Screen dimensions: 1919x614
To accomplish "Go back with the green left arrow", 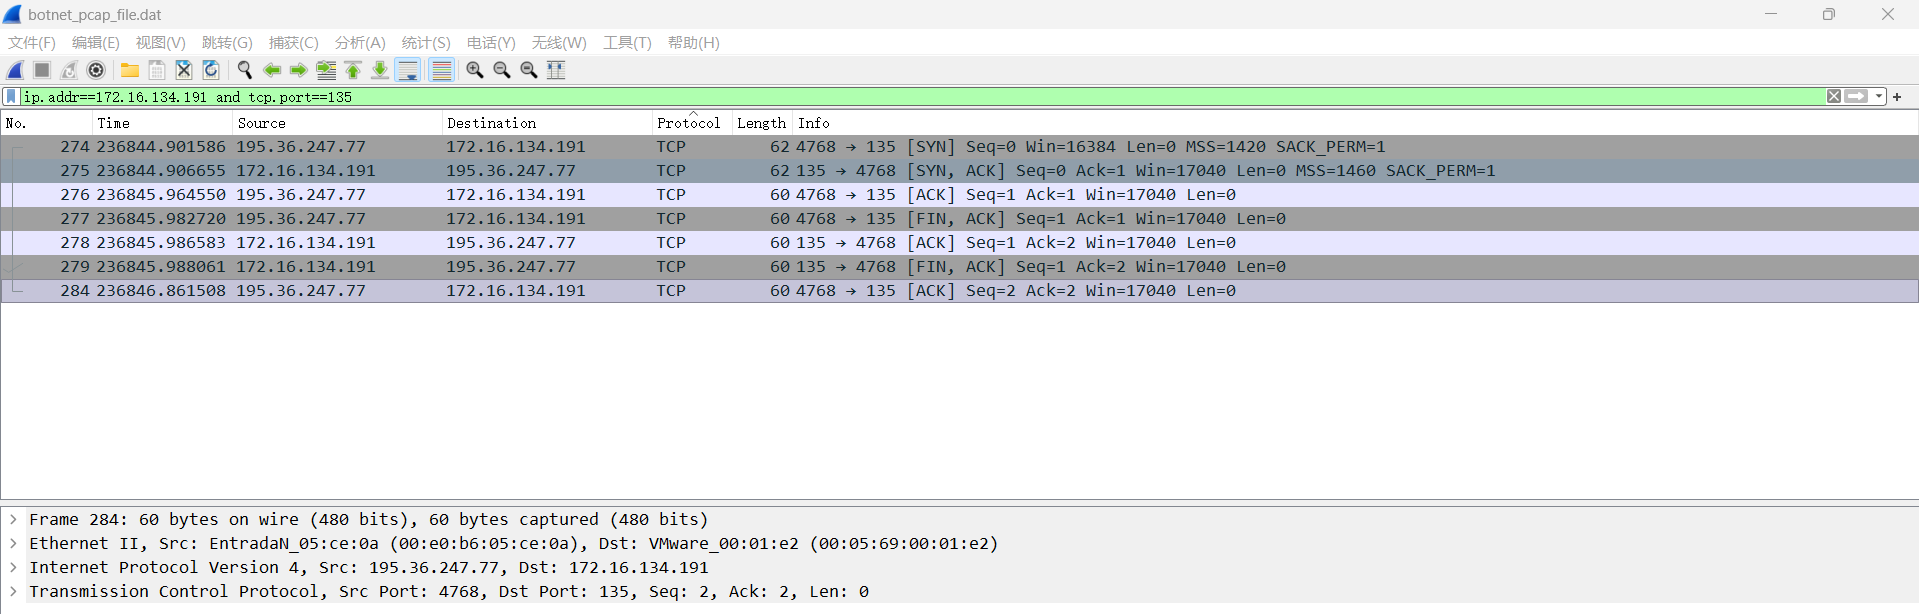I will point(271,70).
